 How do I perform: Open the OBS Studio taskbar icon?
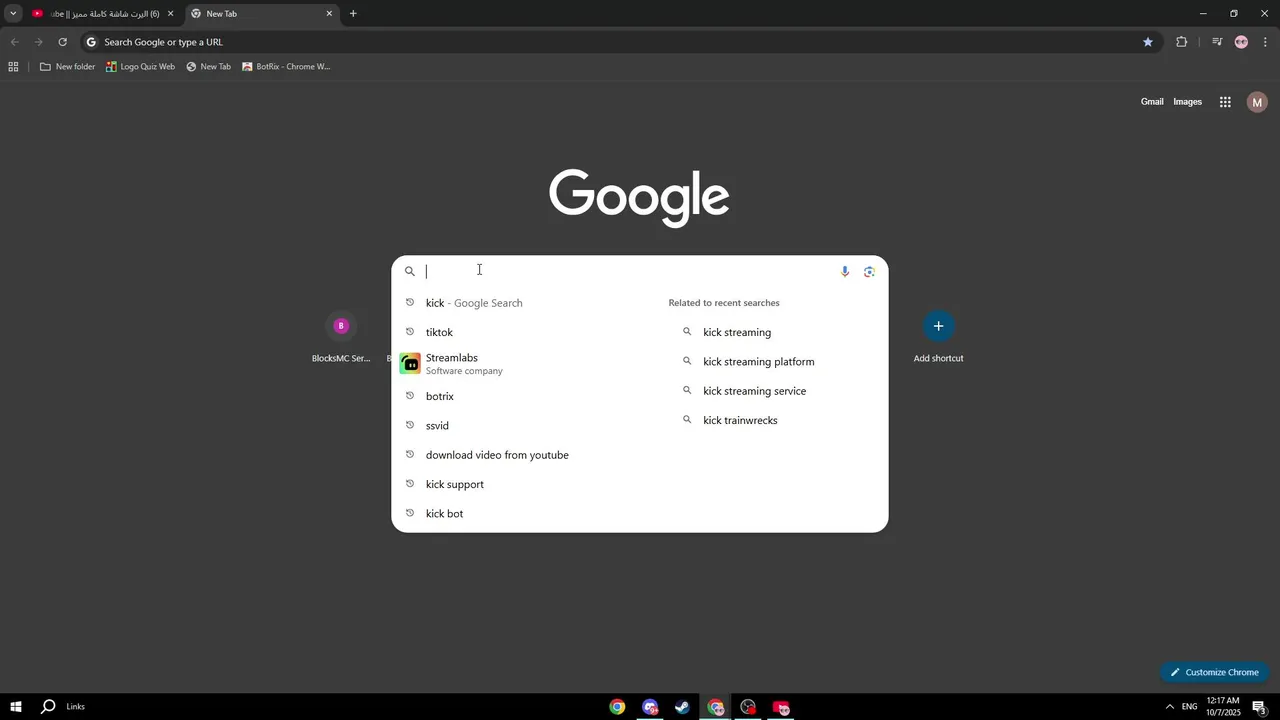tap(748, 707)
